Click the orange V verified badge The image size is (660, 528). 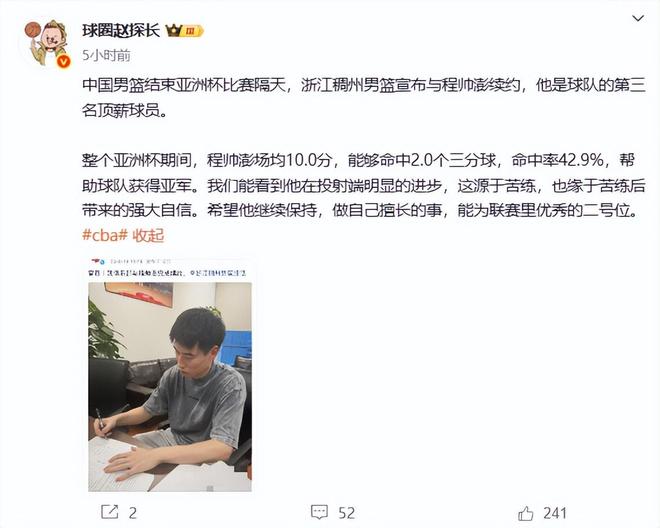coord(63,61)
